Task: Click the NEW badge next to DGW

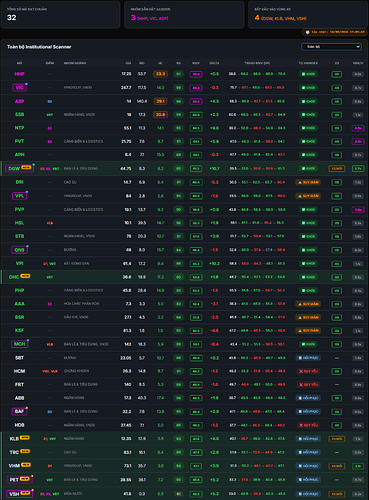Action: tap(26, 167)
